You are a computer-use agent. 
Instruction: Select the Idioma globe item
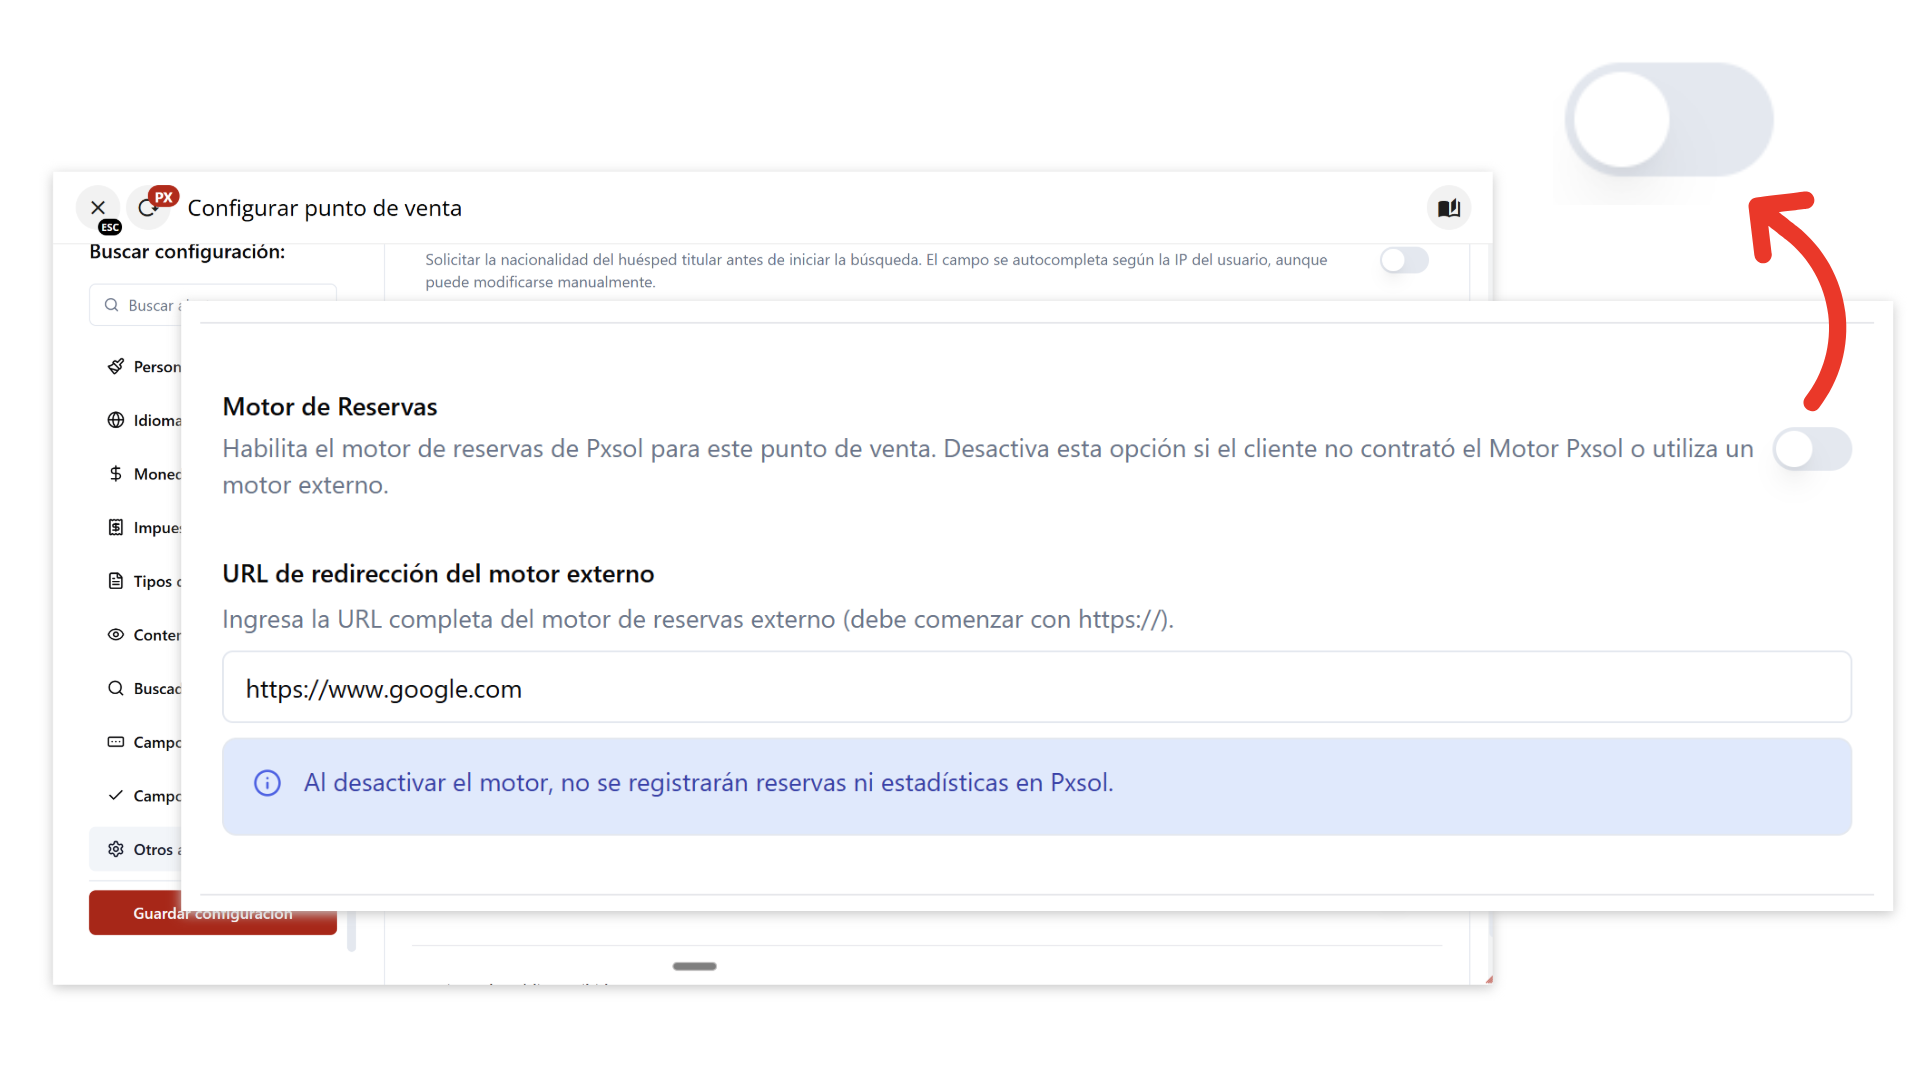[x=144, y=420]
